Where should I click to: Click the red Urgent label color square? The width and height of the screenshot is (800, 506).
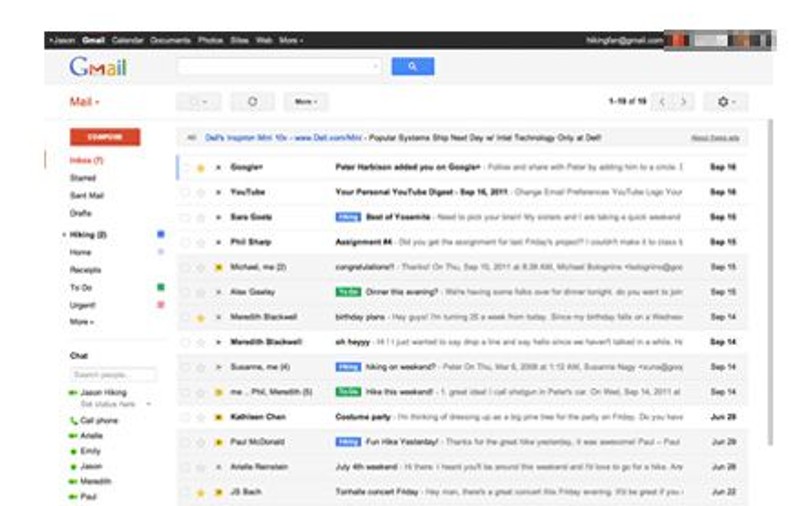pyautogui.click(x=161, y=305)
